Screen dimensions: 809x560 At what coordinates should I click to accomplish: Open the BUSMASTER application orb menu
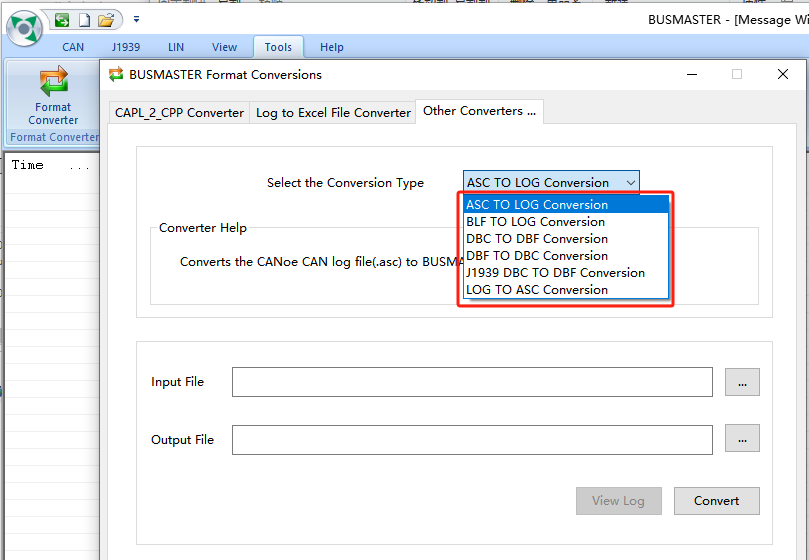(x=25, y=28)
